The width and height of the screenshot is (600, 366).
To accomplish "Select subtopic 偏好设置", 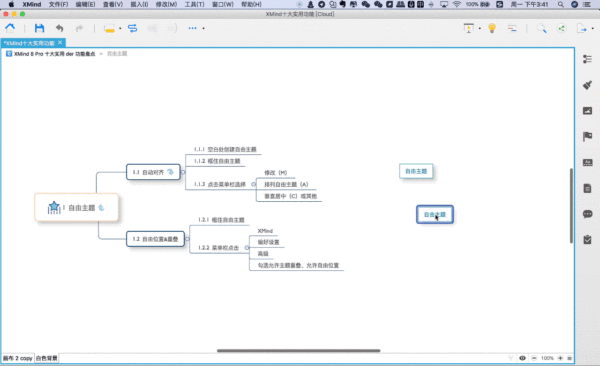I will coord(268,242).
